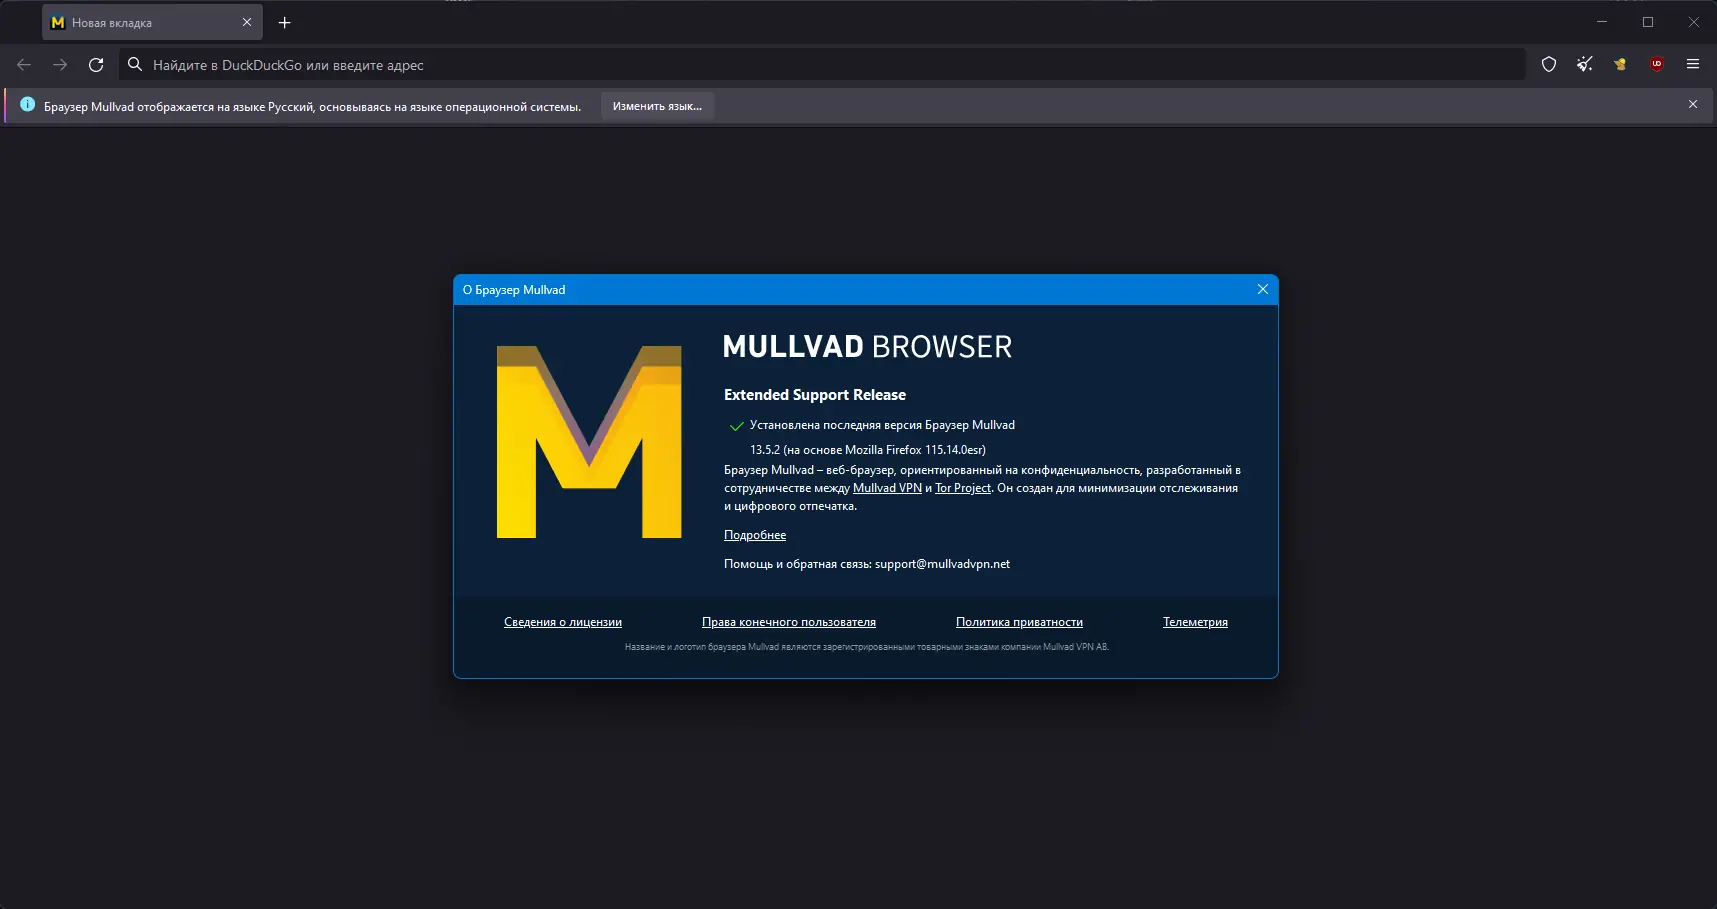The width and height of the screenshot is (1717, 909).
Task: Open the Mullvad VPN link
Action: click(x=887, y=488)
